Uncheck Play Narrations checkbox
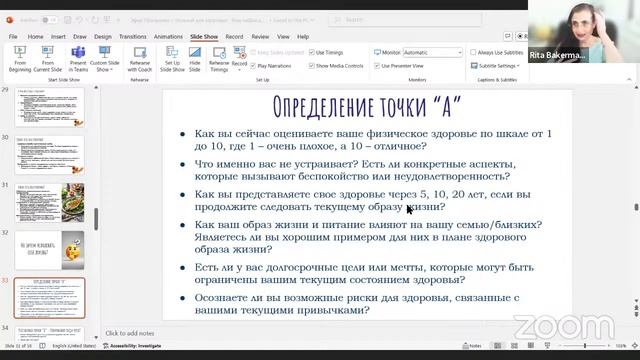640x360 pixels. [x=253, y=66]
